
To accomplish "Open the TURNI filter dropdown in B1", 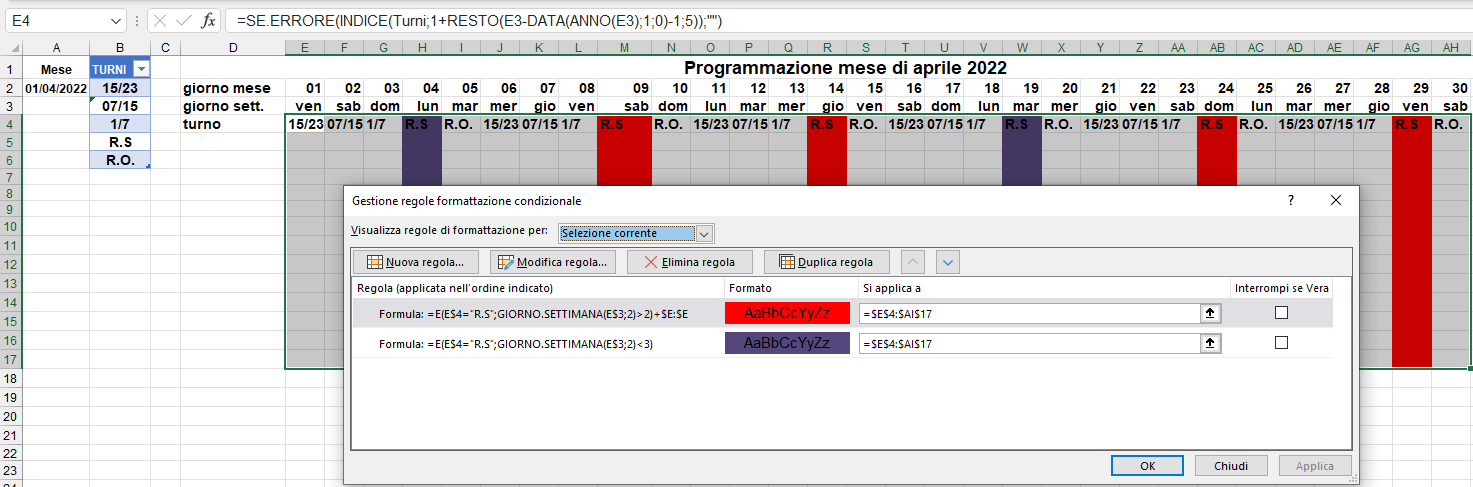I will tap(141, 68).
